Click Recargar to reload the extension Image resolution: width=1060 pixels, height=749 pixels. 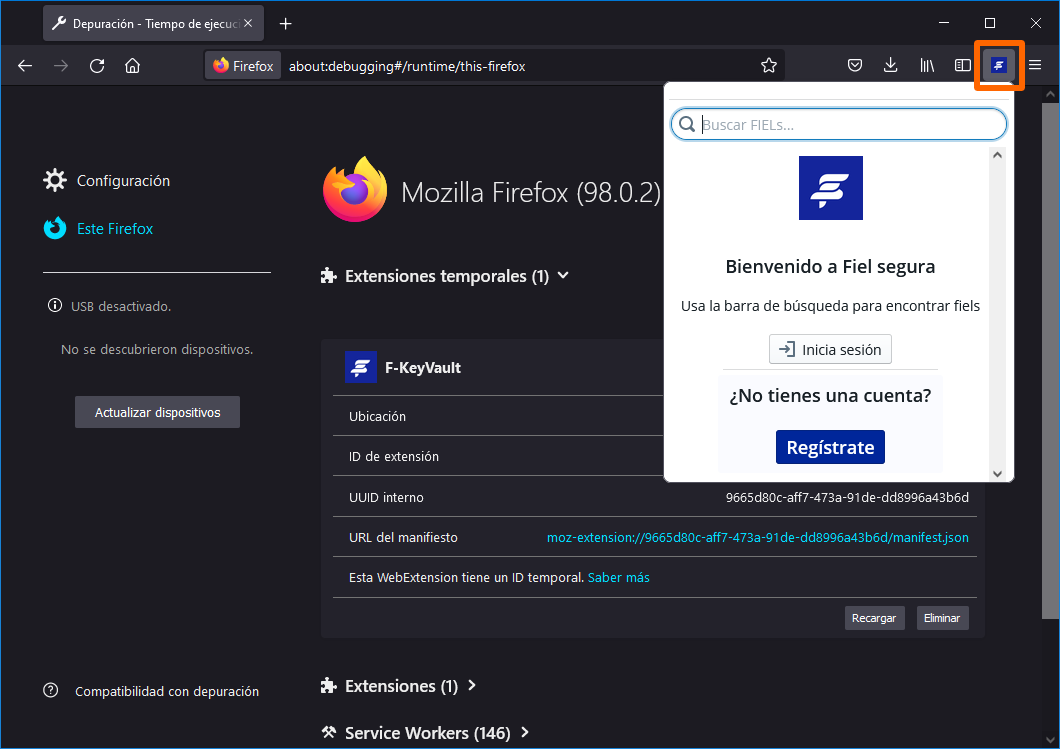tap(874, 618)
